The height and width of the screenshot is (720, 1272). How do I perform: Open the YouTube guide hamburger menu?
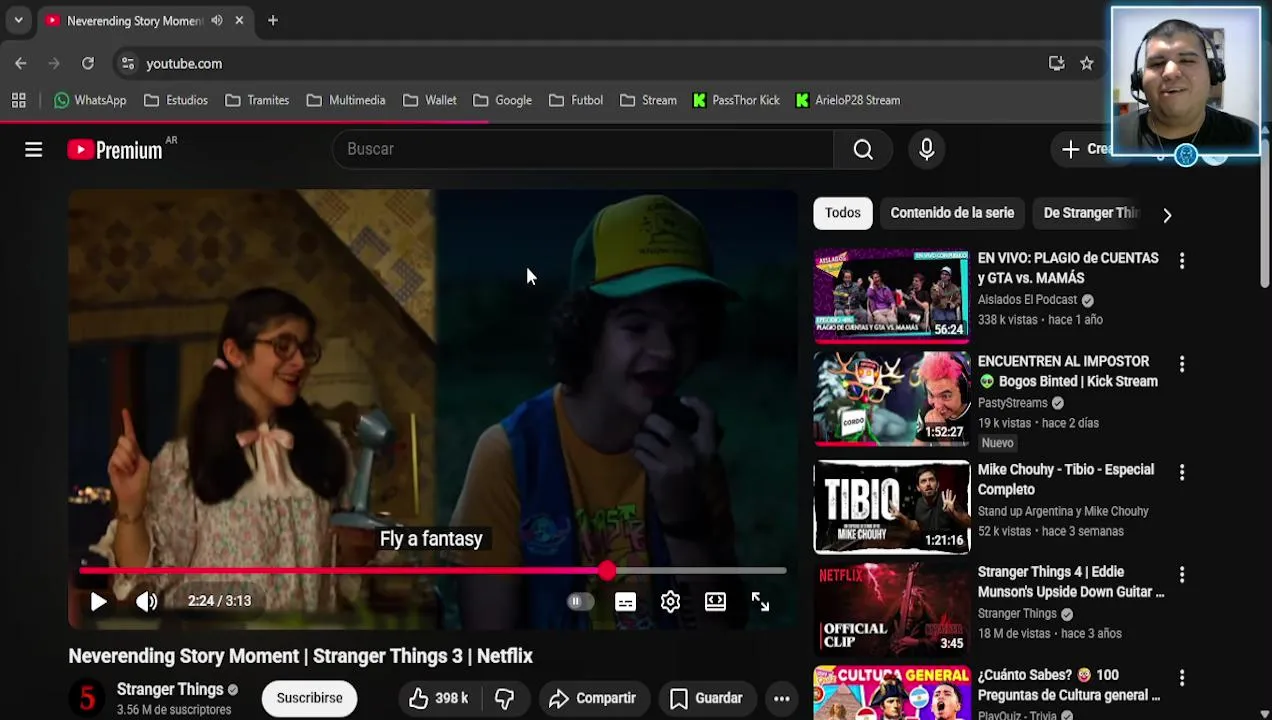33,150
